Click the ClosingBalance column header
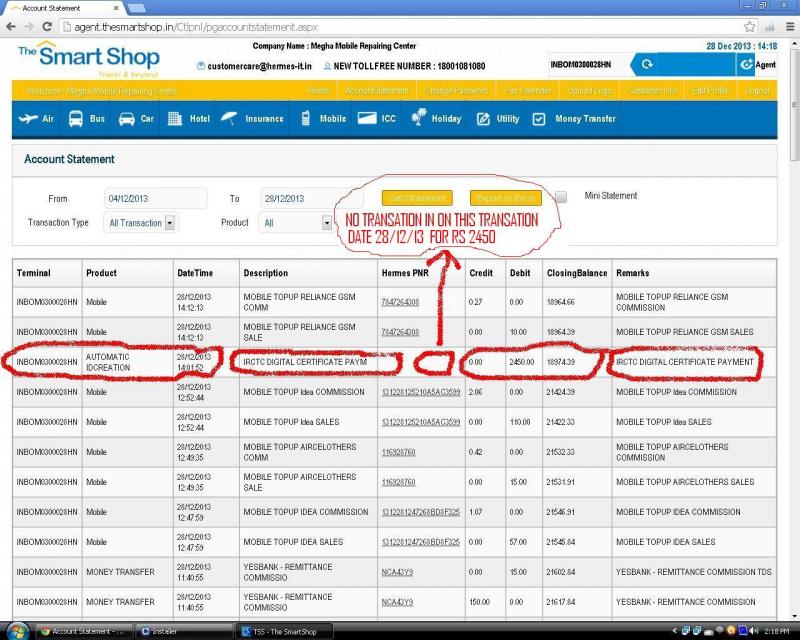This screenshot has width=800, height=640. (x=577, y=273)
